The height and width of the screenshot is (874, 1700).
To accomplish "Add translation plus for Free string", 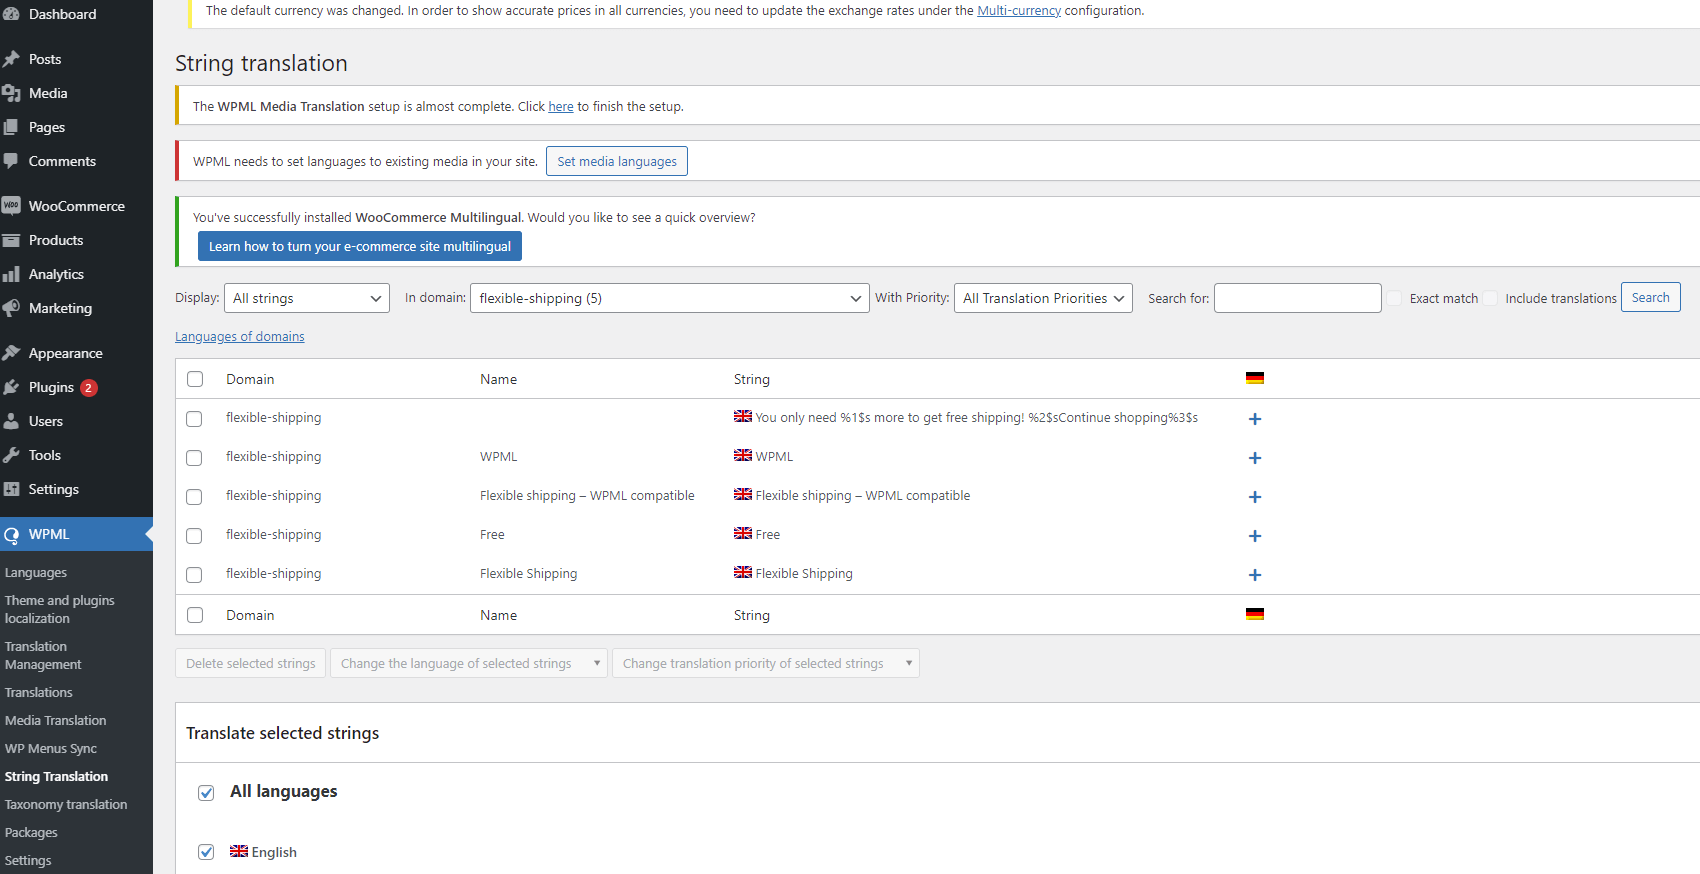I will (x=1255, y=536).
